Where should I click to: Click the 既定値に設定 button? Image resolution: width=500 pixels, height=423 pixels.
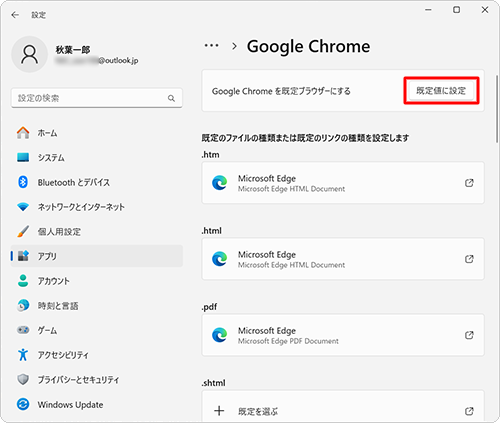point(441,91)
